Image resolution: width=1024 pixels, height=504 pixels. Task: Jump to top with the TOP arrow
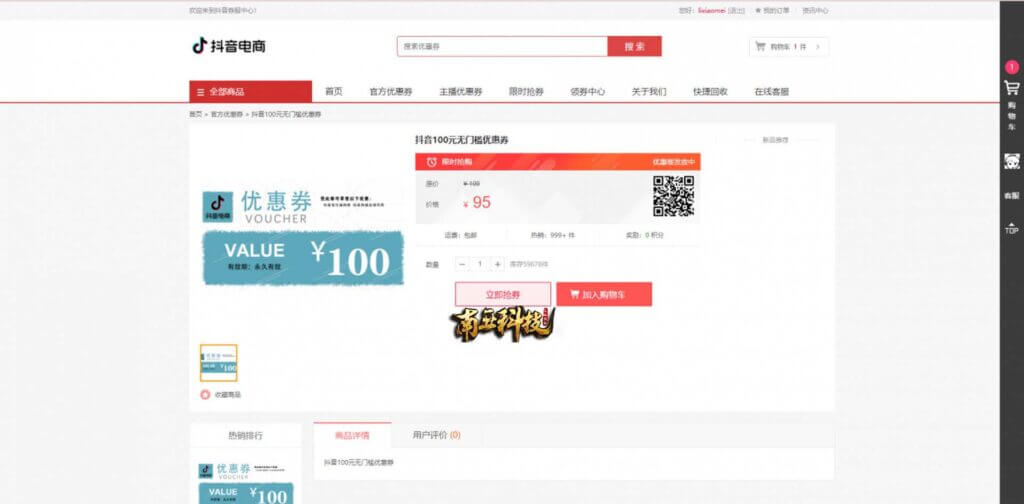click(x=1012, y=228)
